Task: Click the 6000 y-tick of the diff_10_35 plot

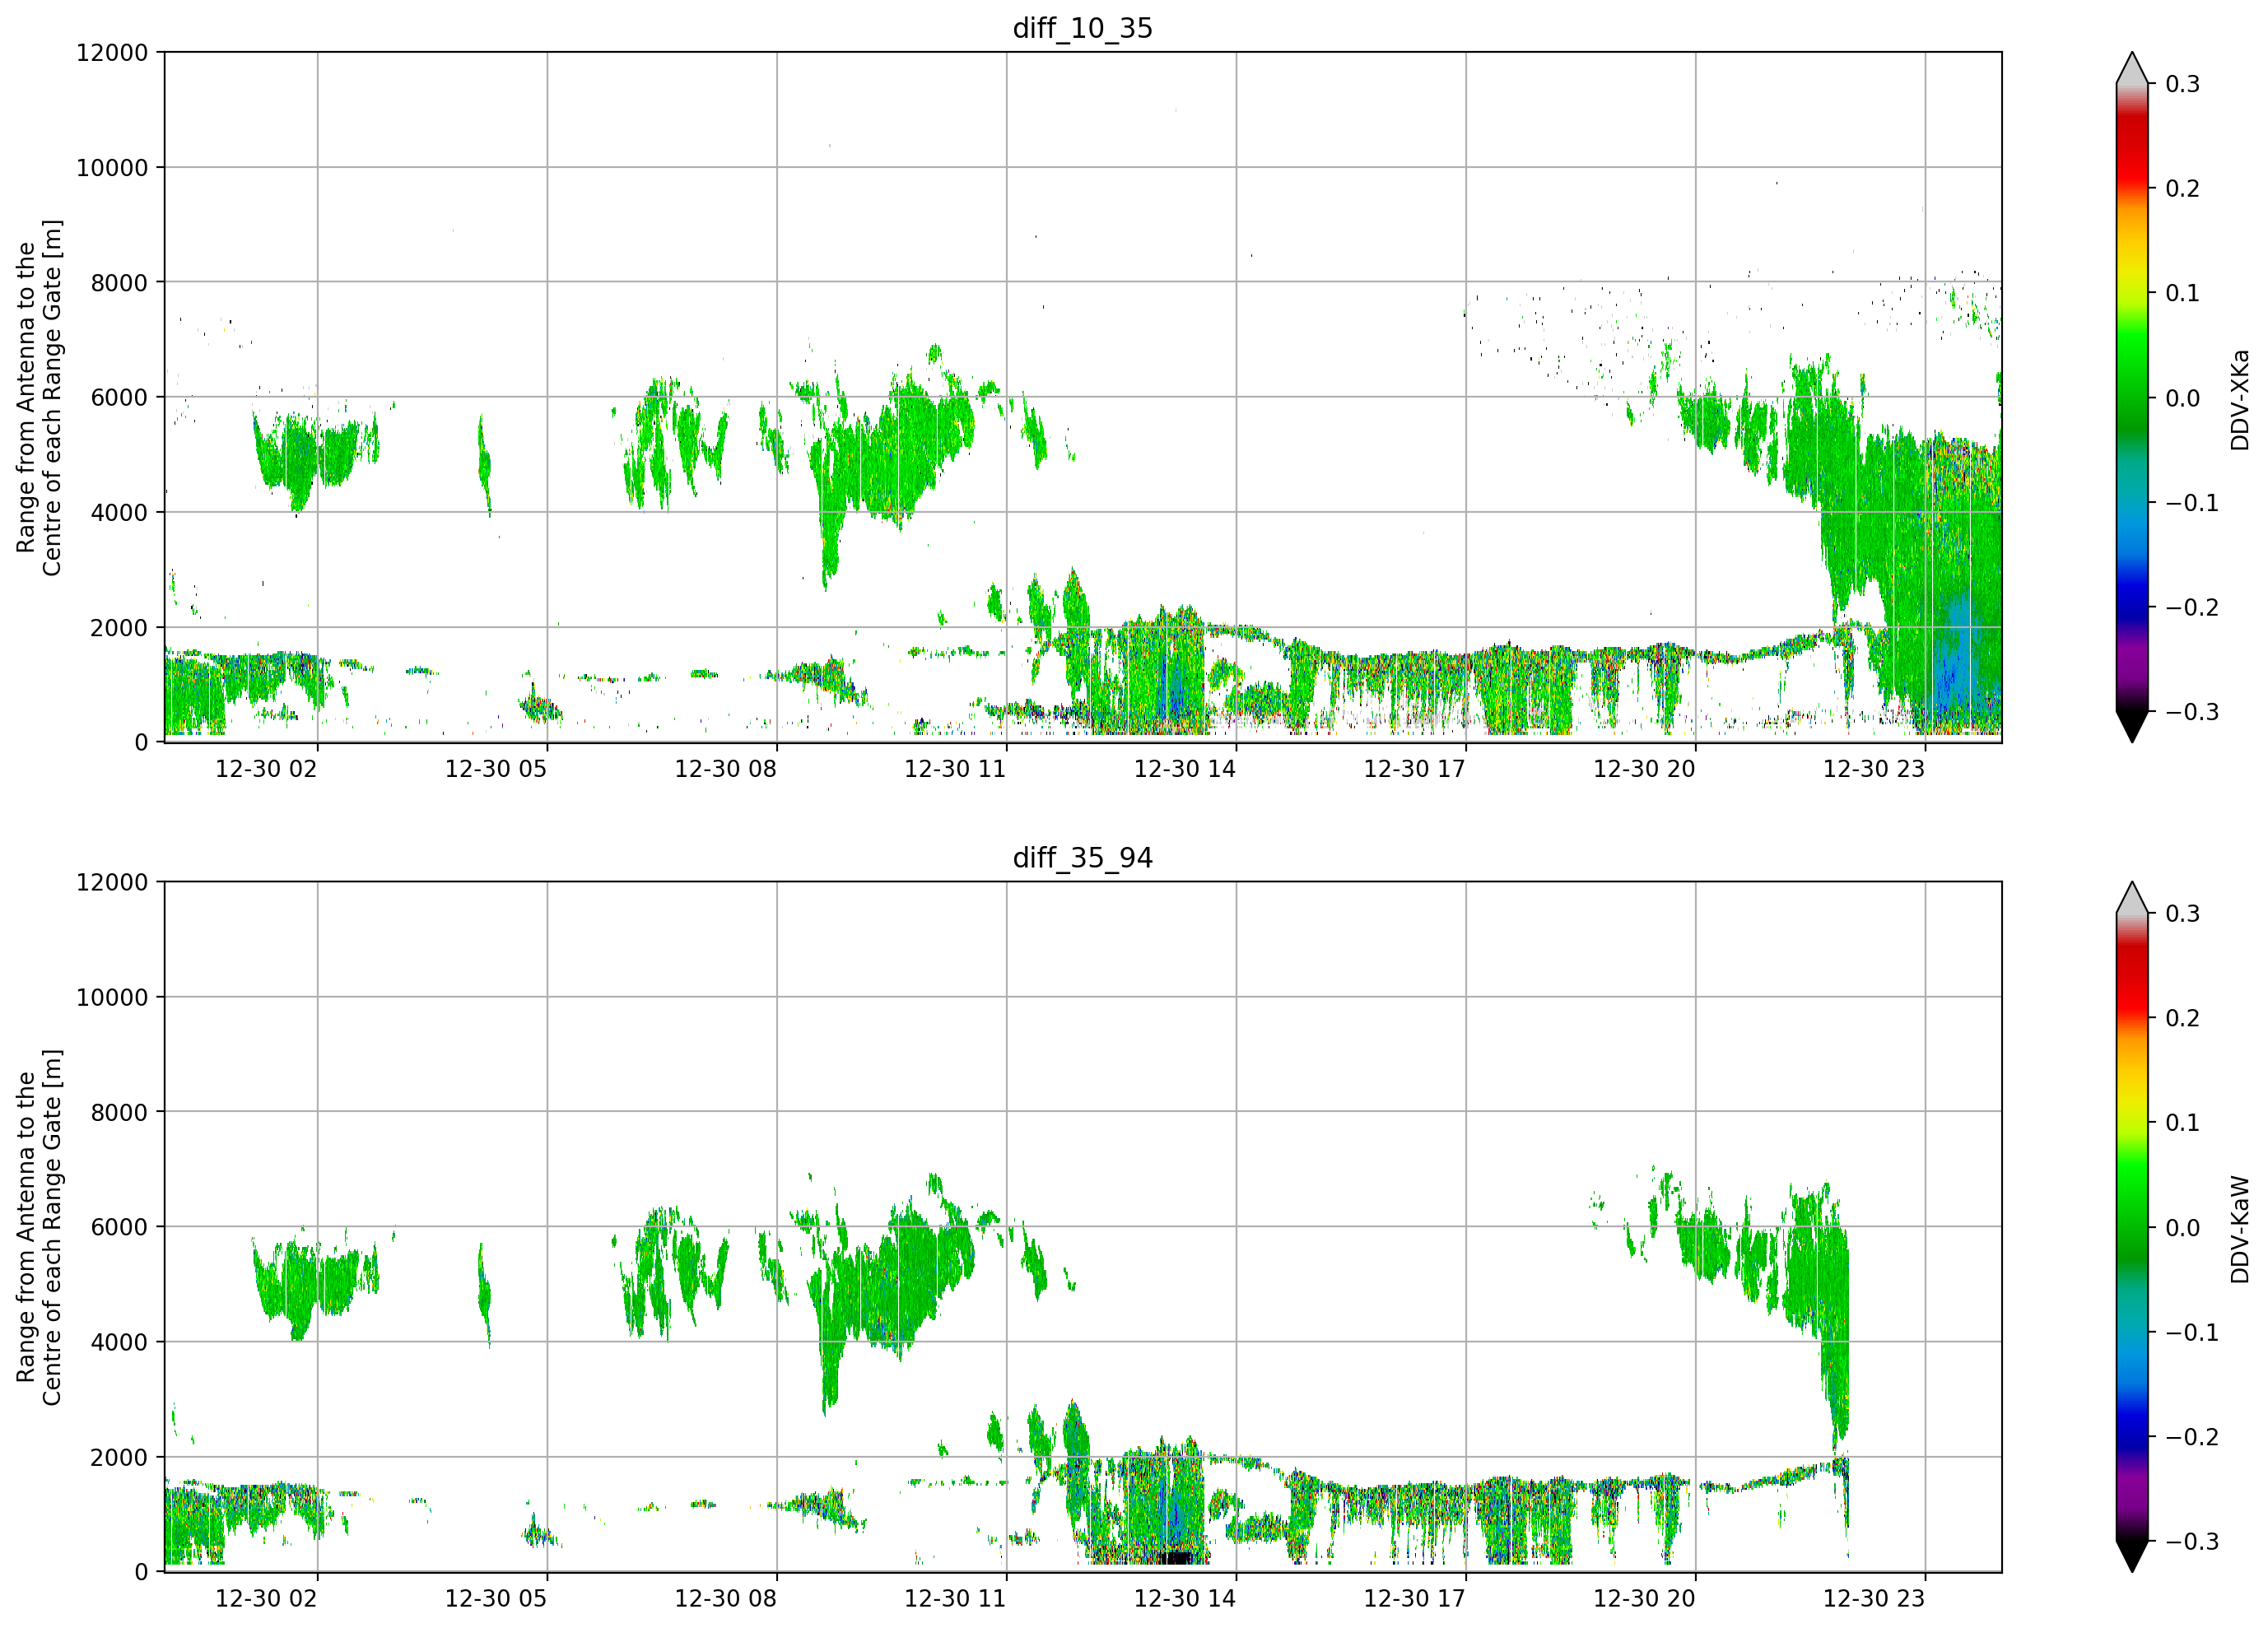Action: [x=119, y=398]
